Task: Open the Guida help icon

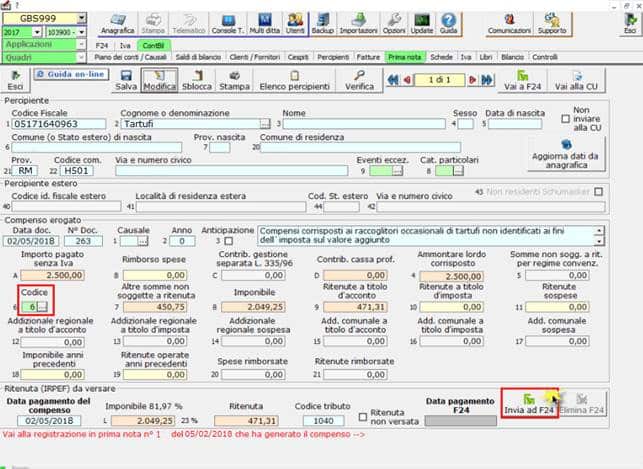Action: [448, 24]
